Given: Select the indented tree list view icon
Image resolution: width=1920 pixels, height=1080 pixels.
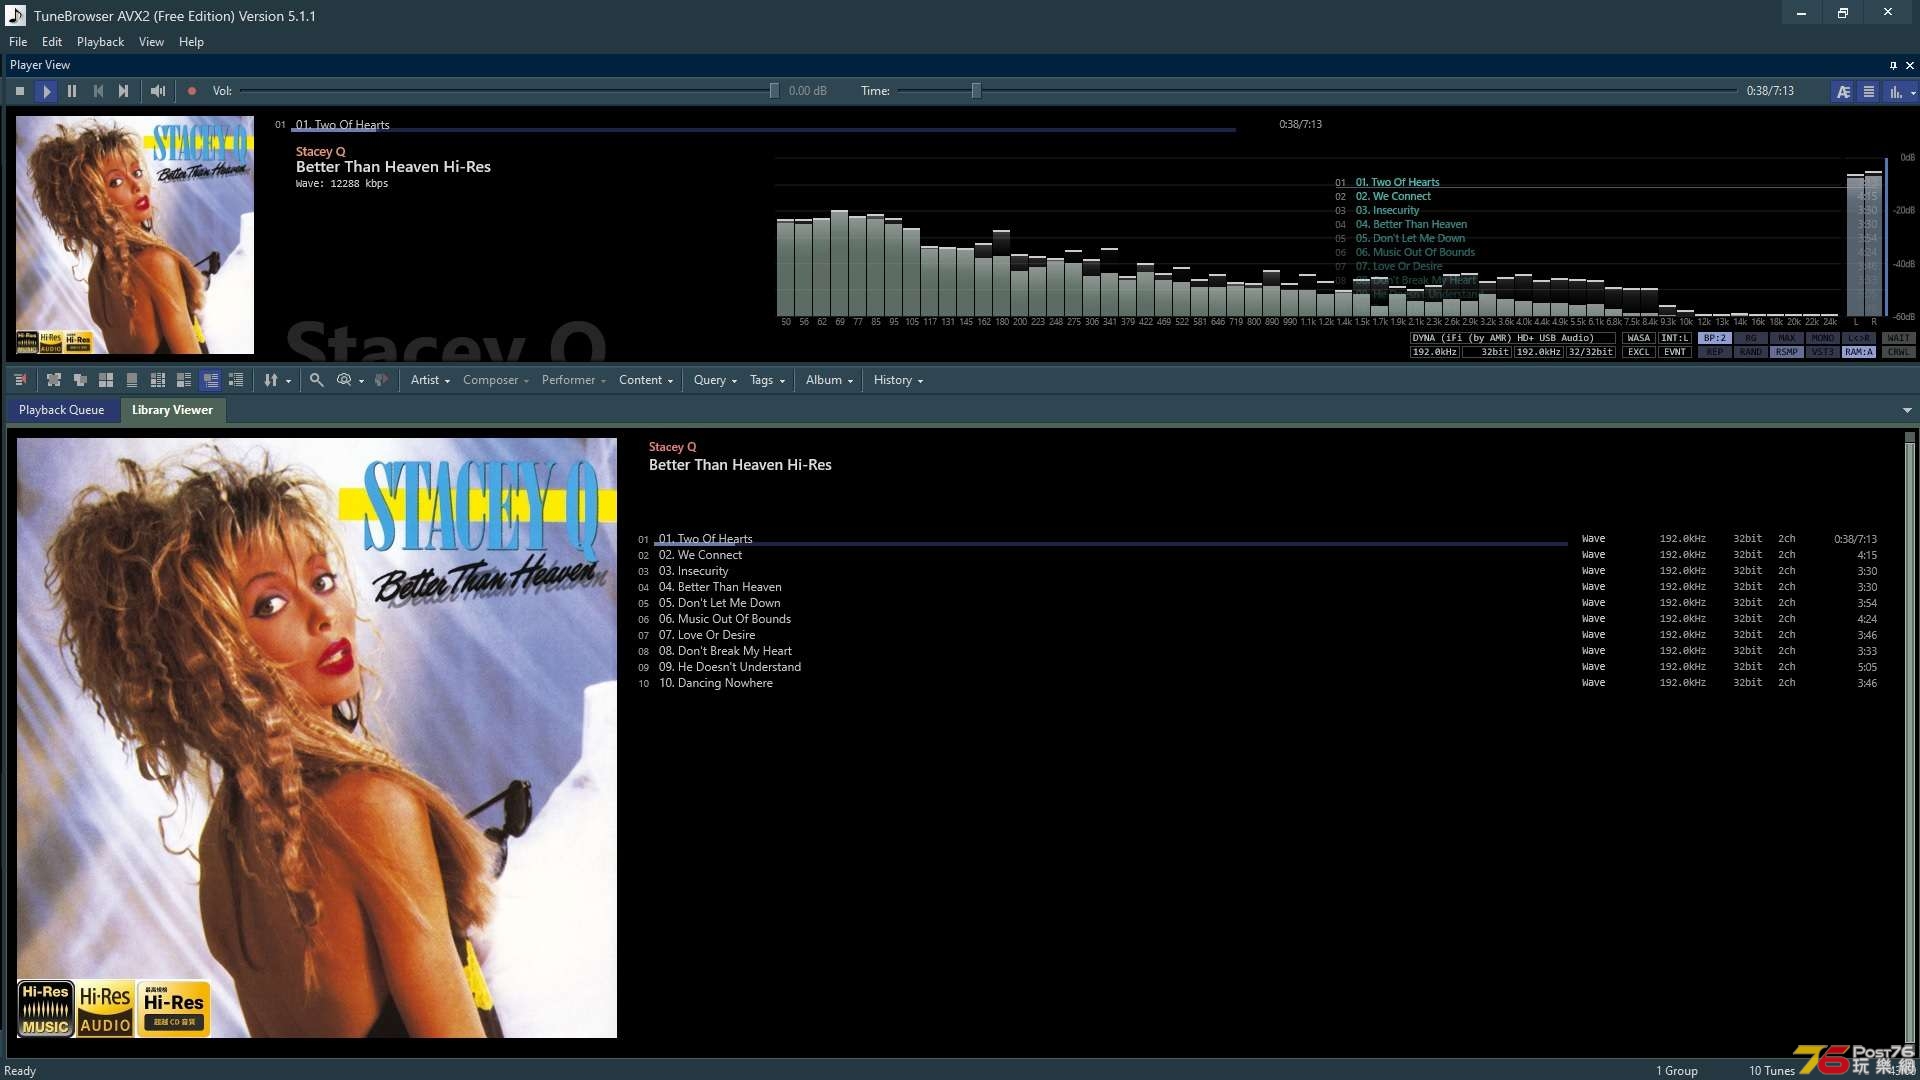Looking at the screenshot, I should [236, 380].
